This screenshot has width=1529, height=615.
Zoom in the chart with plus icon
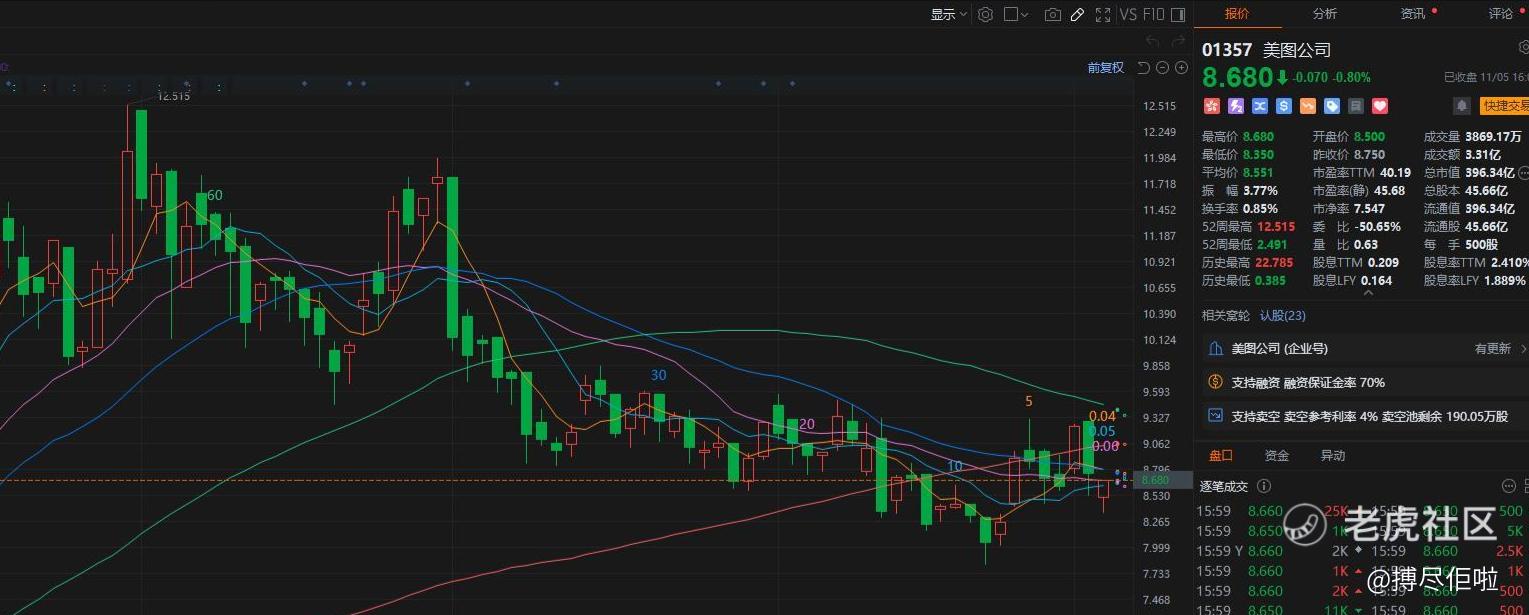(1181, 68)
